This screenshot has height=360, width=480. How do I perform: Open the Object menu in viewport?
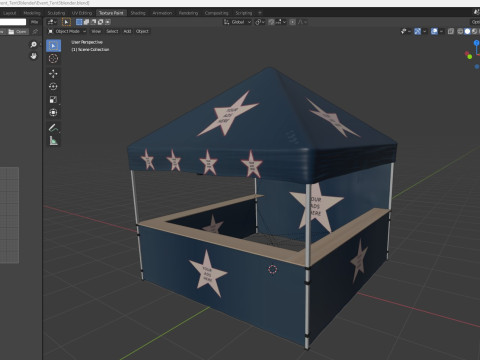142,31
